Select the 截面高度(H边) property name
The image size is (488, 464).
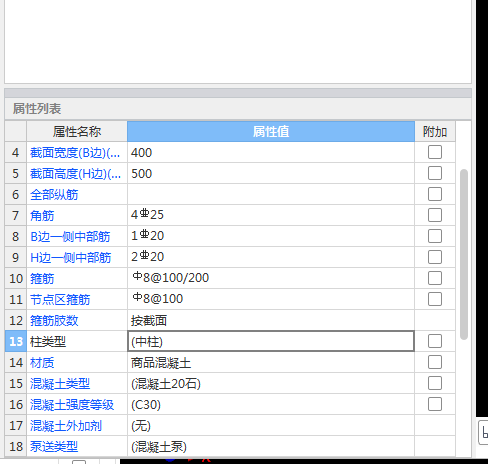[x=77, y=173]
